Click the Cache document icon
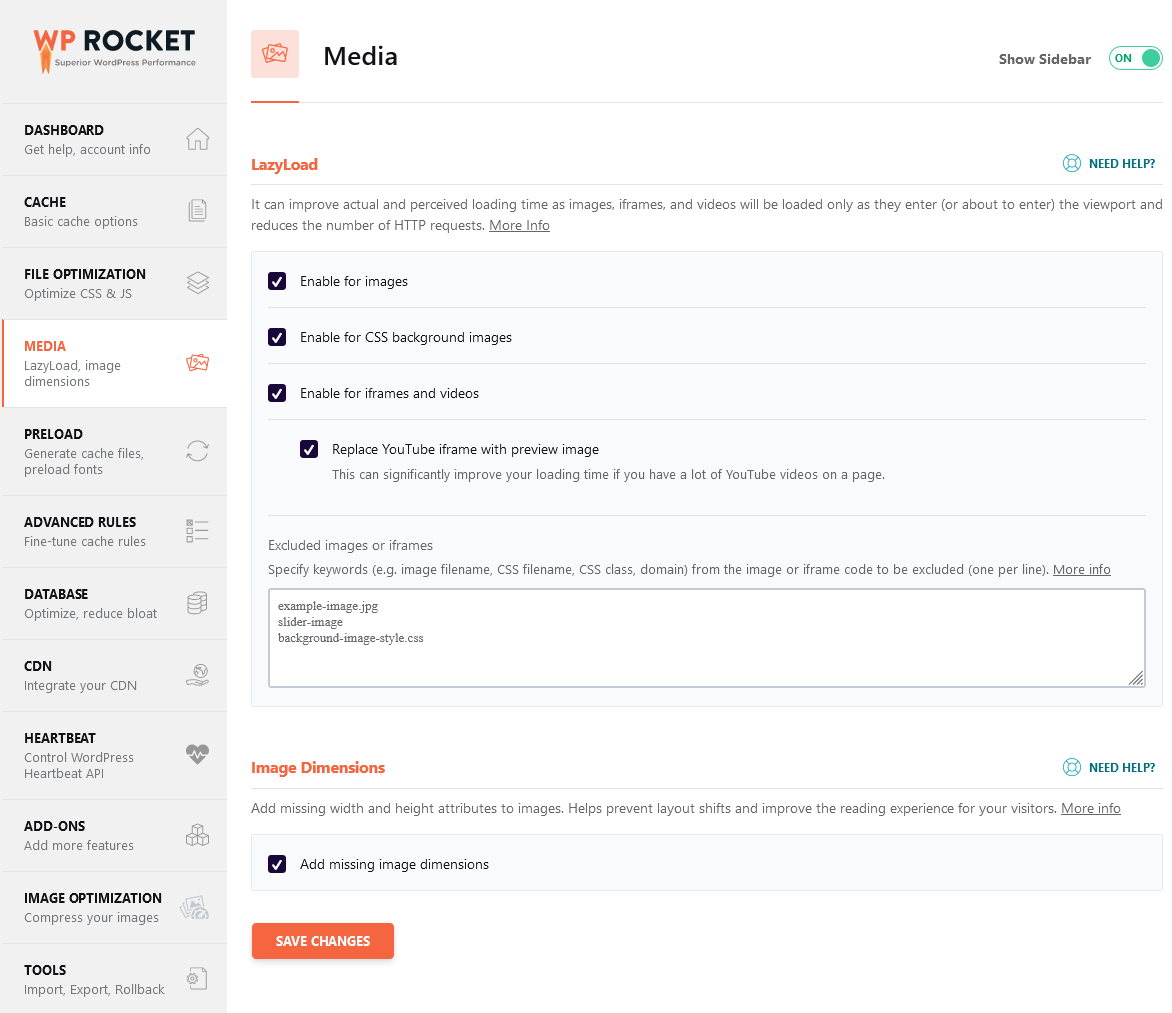Viewport: 1172px width, 1013px height. point(197,211)
